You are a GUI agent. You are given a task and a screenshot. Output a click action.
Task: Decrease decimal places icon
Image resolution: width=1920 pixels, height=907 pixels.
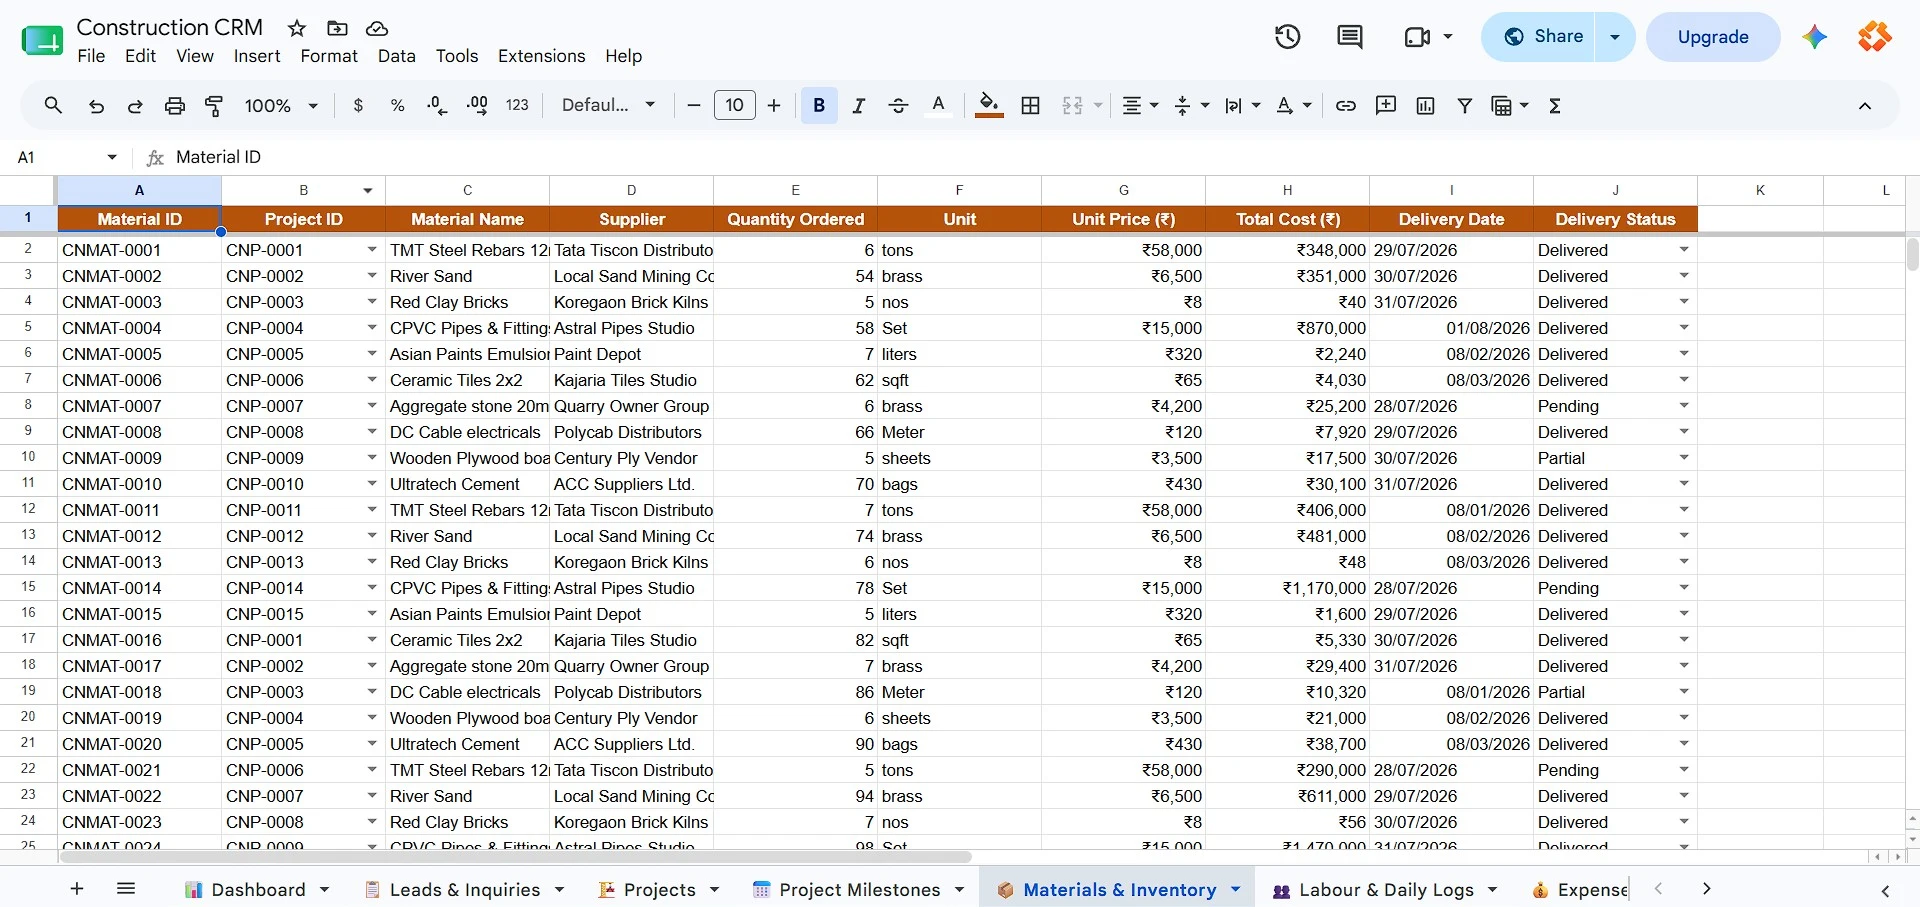(437, 105)
